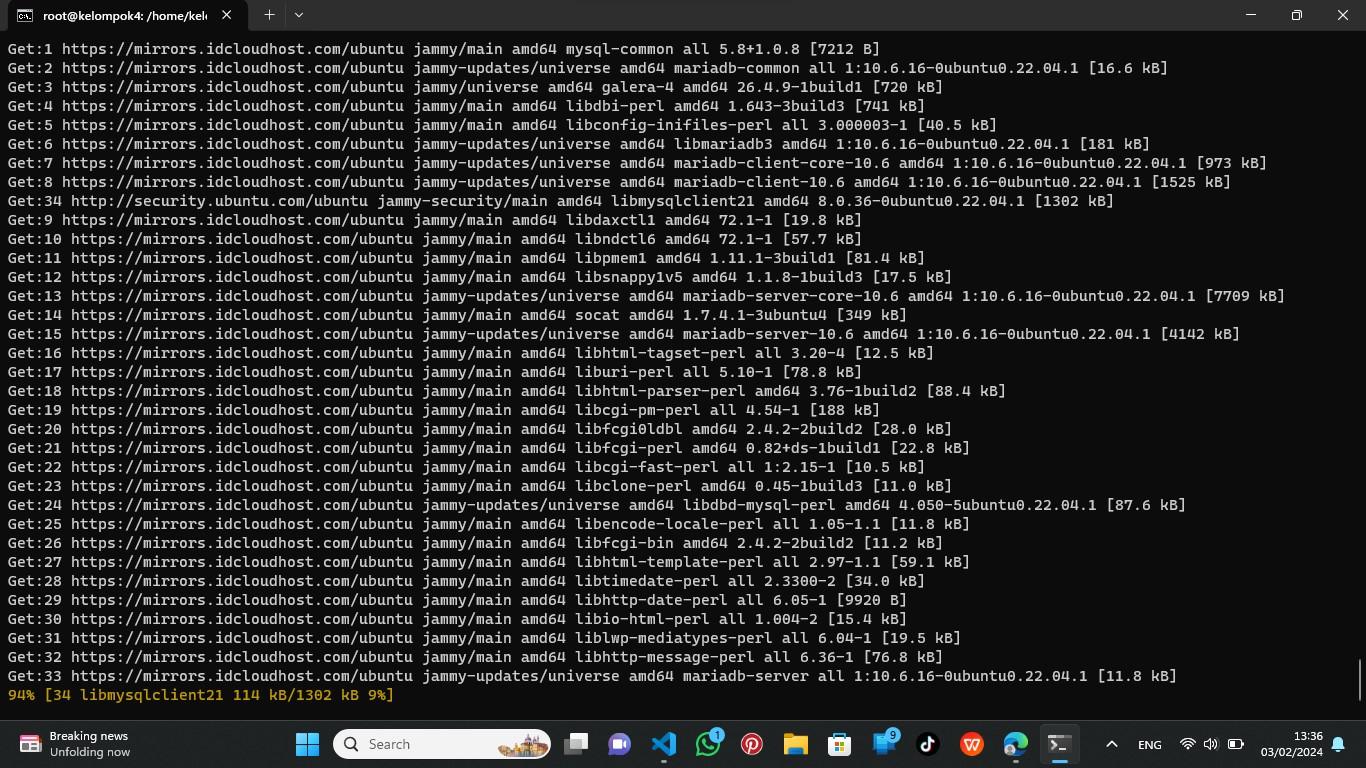Click the Get:12 libsnappy1v5 line

coord(480,277)
